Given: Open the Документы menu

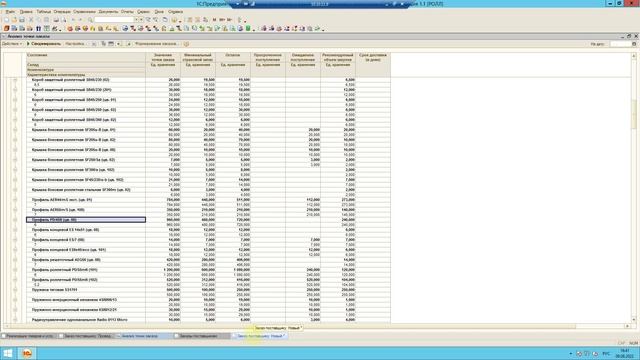Looking at the screenshot, I should (108, 12).
